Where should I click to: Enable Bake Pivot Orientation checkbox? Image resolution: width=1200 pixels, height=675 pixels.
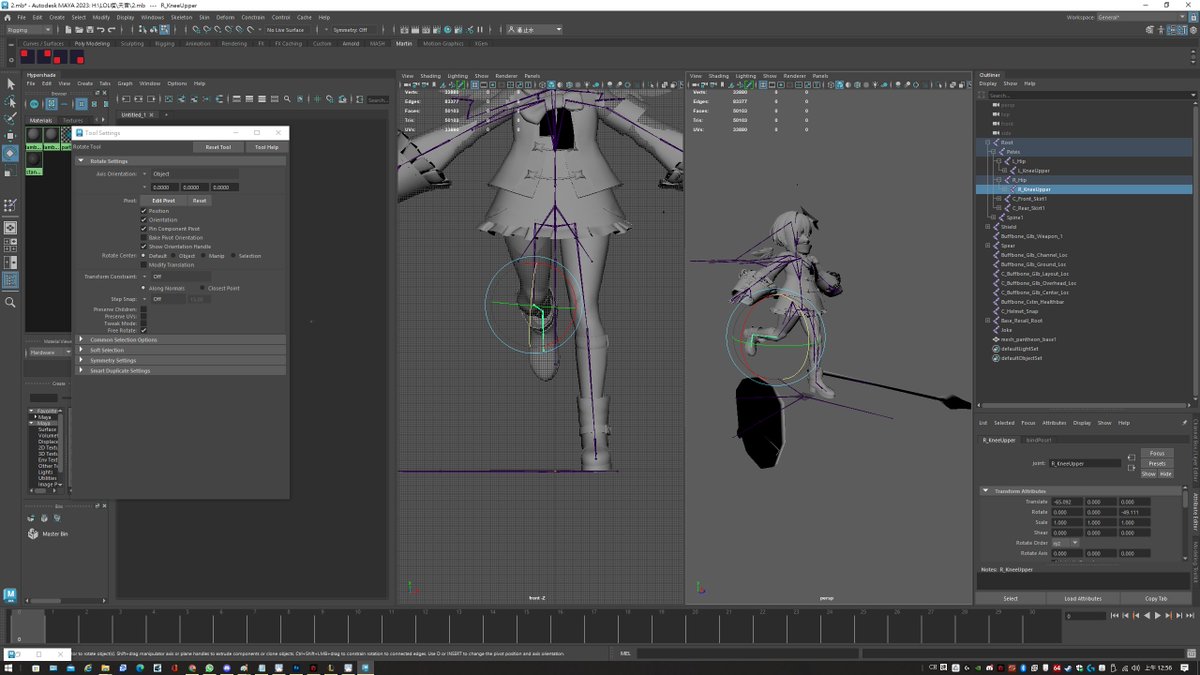144,238
